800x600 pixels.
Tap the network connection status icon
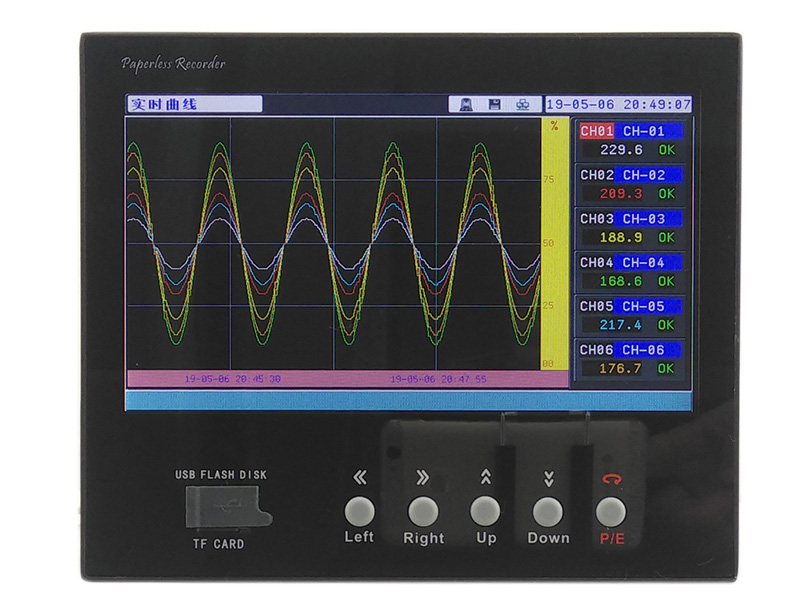point(522,105)
